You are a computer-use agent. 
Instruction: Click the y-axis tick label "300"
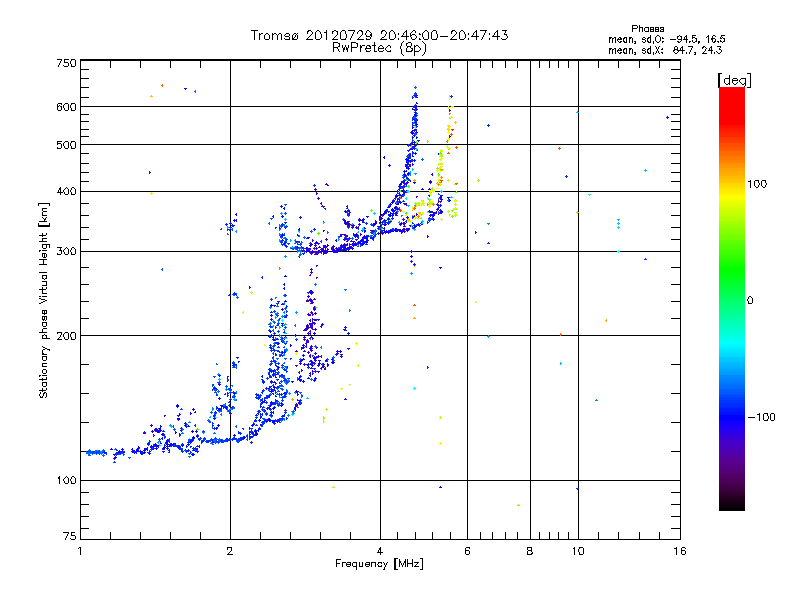coord(66,252)
